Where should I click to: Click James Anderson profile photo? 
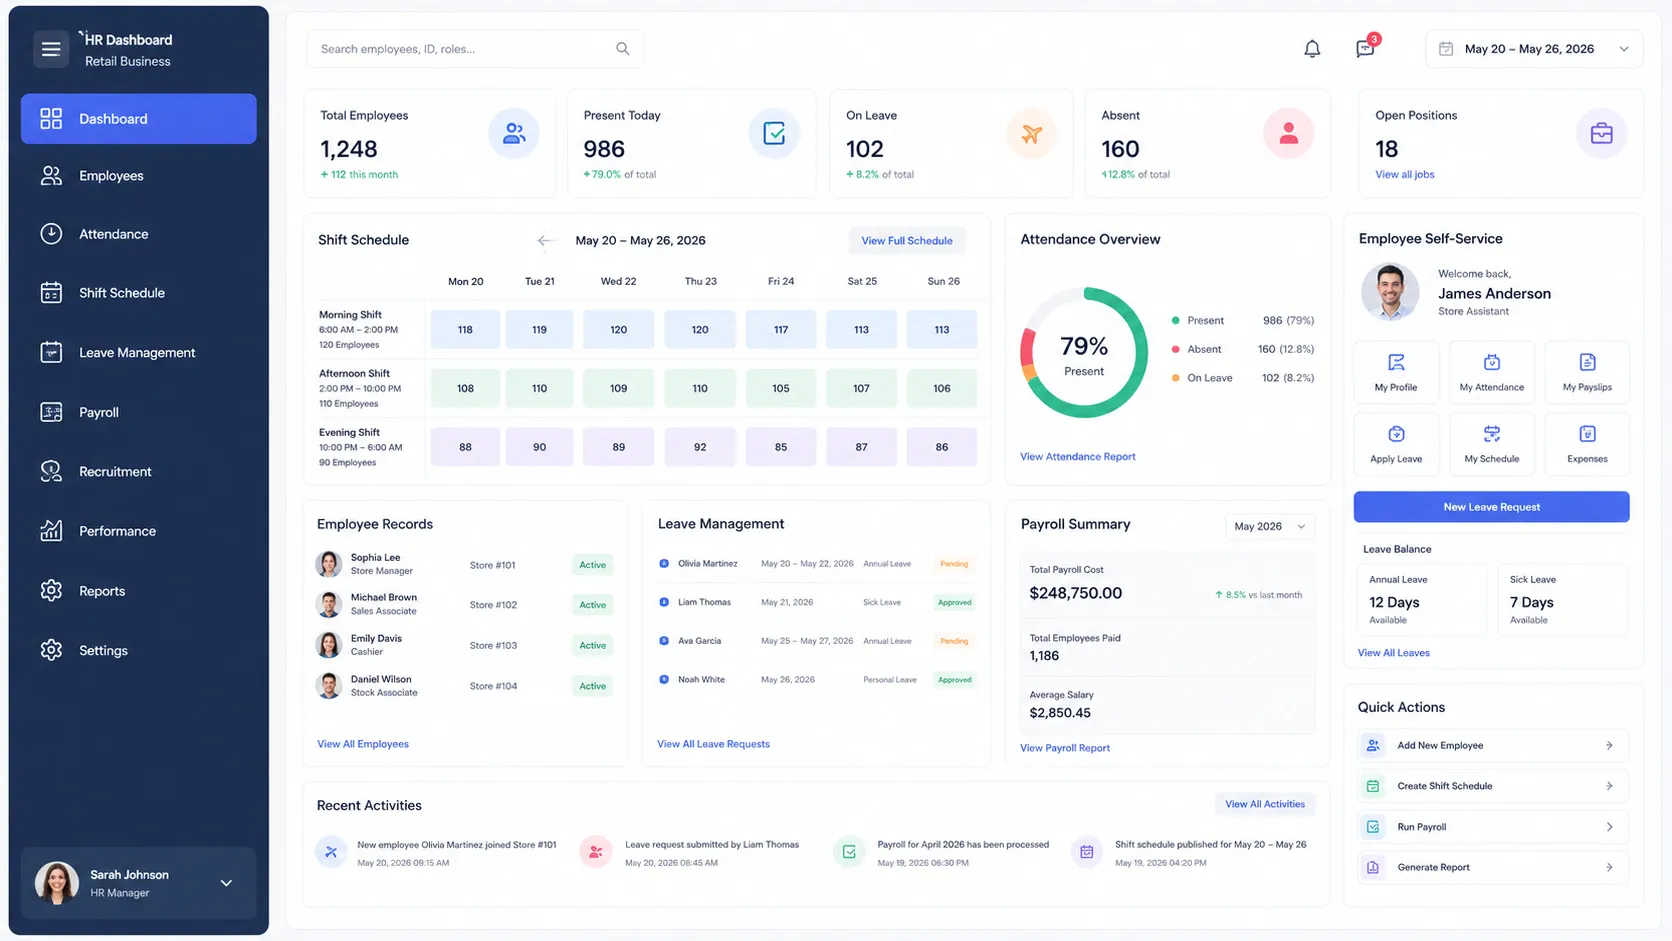pyautogui.click(x=1390, y=292)
